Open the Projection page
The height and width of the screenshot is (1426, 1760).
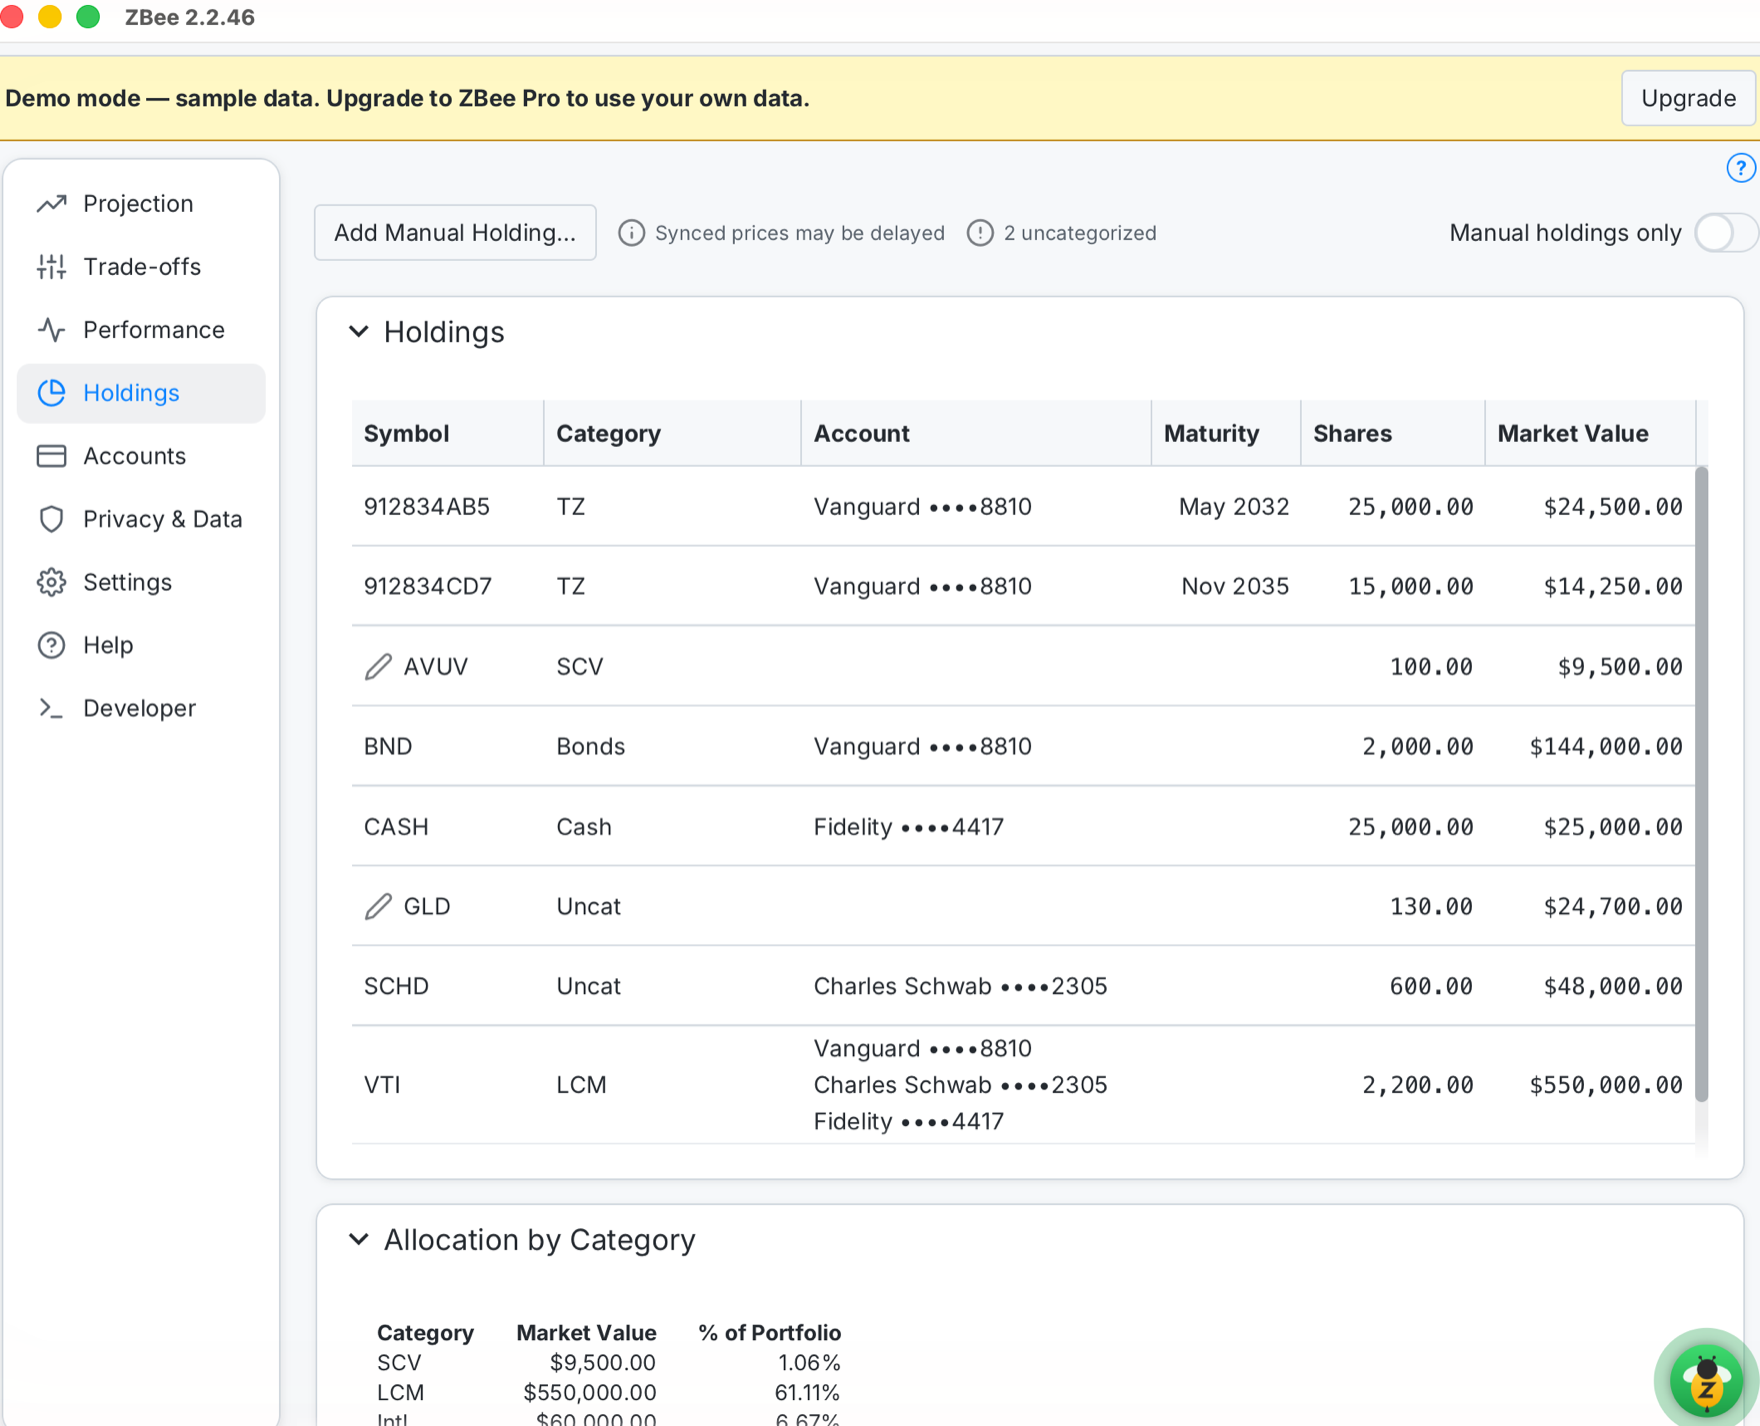click(141, 204)
